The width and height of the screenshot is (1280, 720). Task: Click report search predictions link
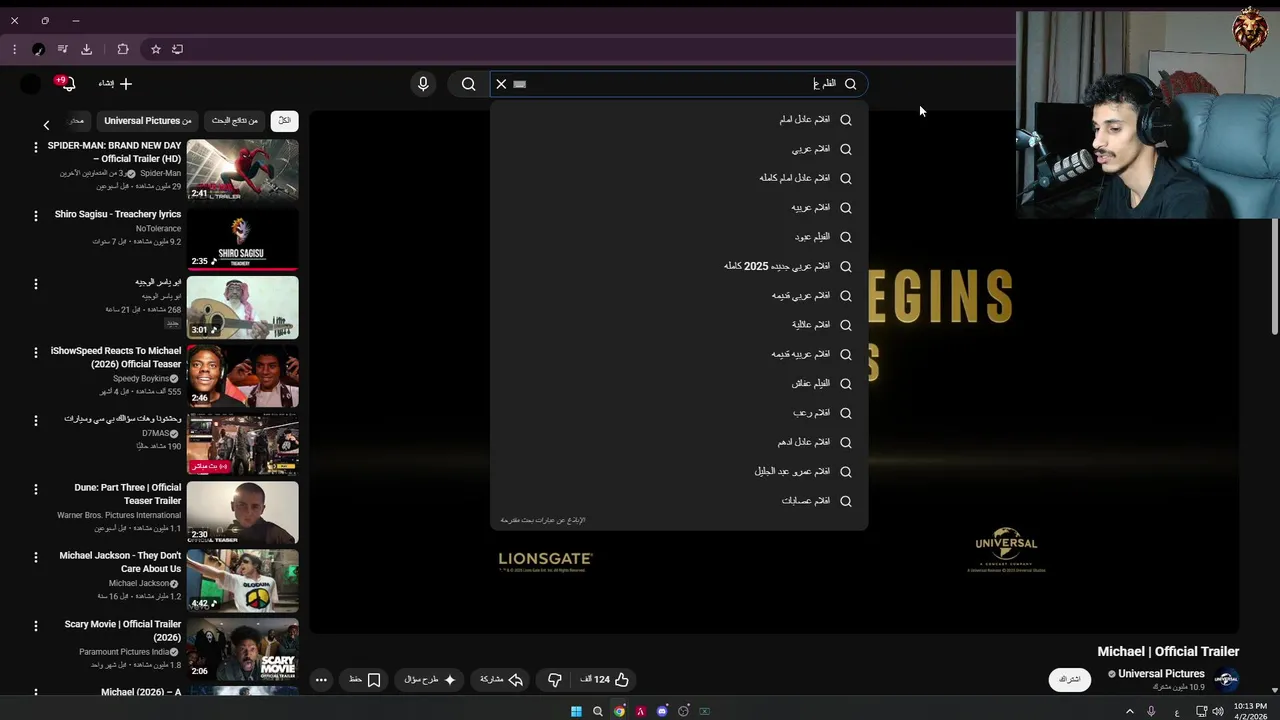[543, 520]
